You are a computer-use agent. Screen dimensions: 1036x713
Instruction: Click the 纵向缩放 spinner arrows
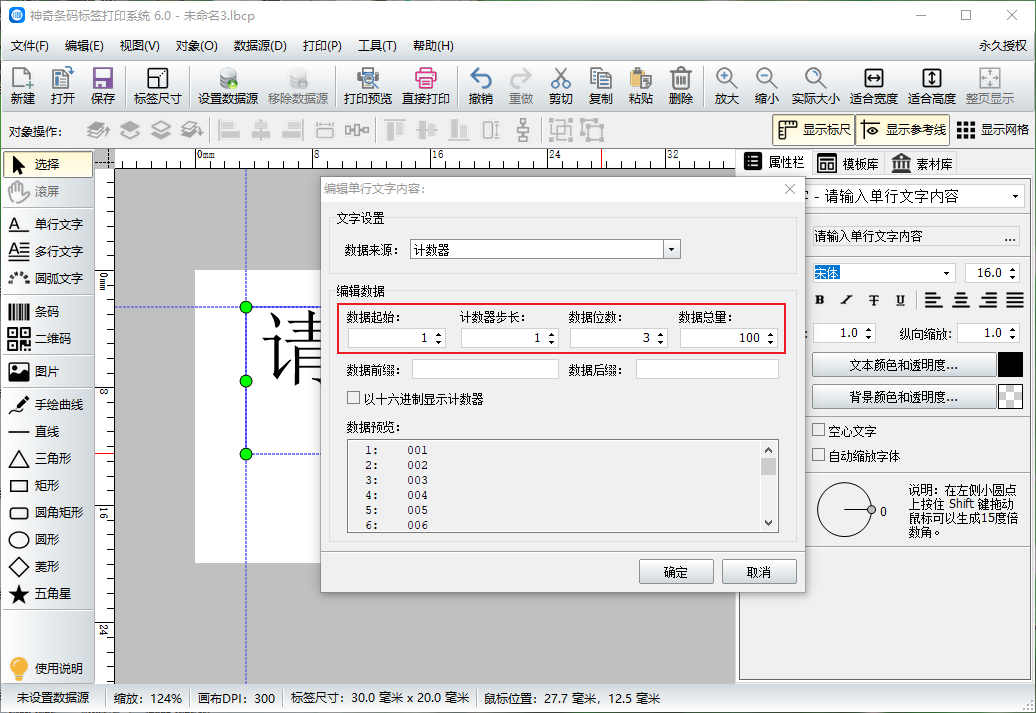pos(1013,333)
